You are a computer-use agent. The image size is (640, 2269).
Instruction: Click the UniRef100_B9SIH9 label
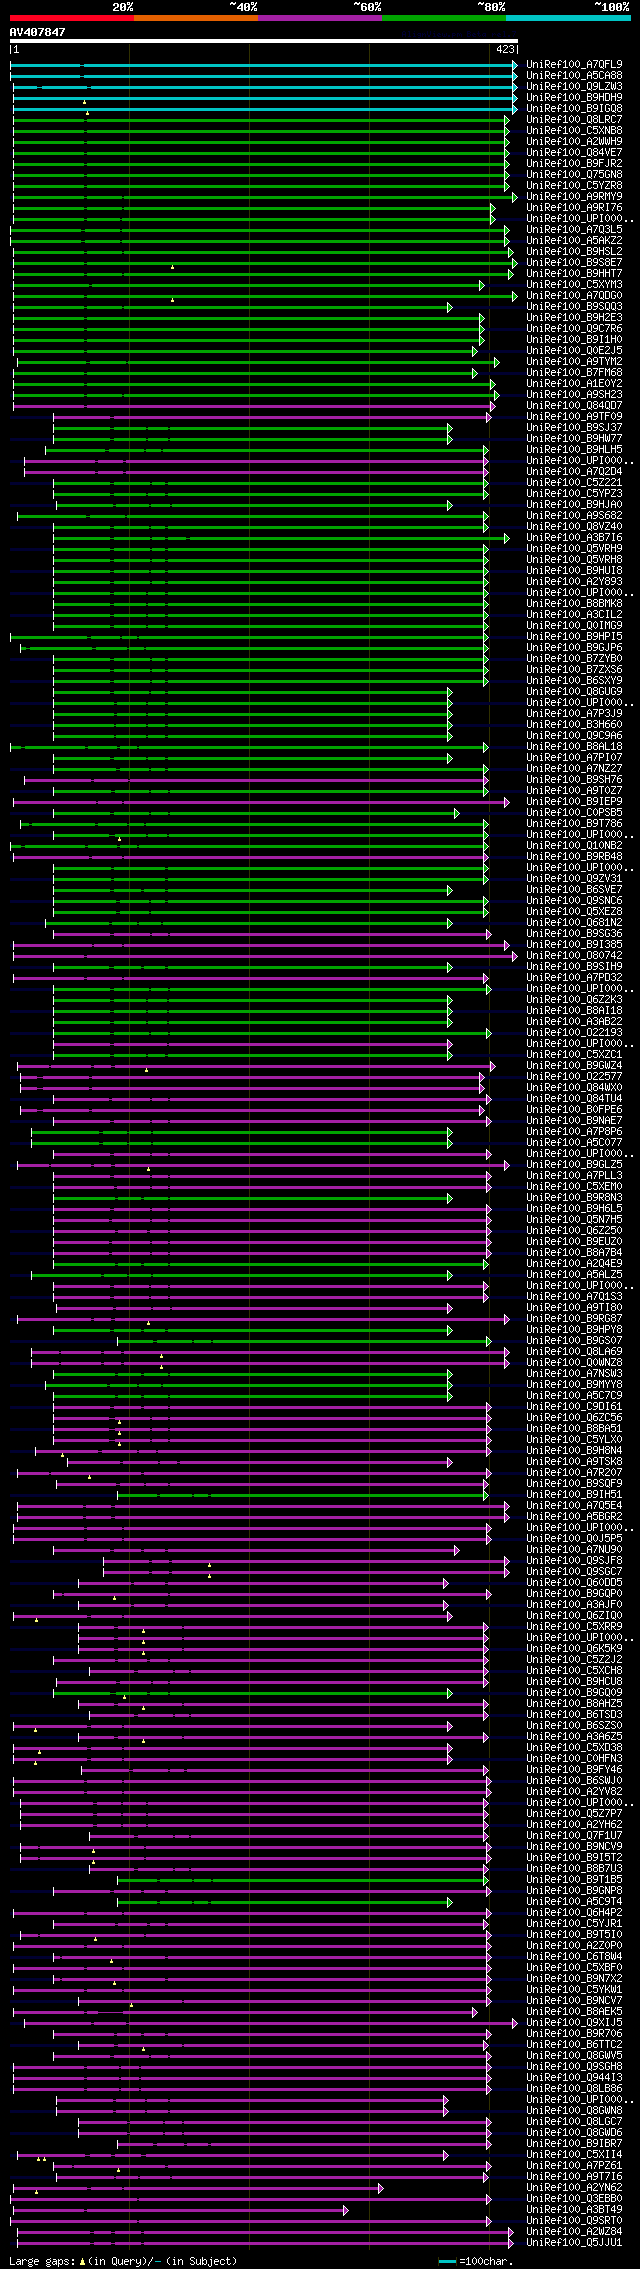coord(574,966)
